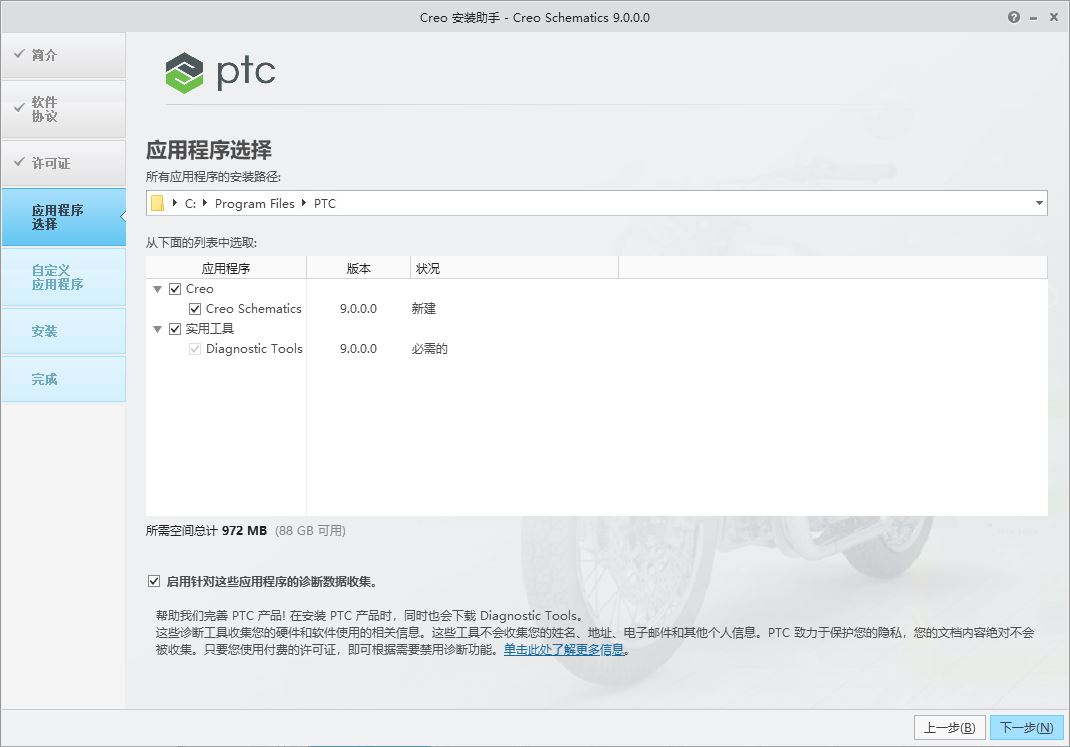The width and height of the screenshot is (1070, 747).
Task: Click the 上一步(B) back button
Action: click(x=949, y=728)
